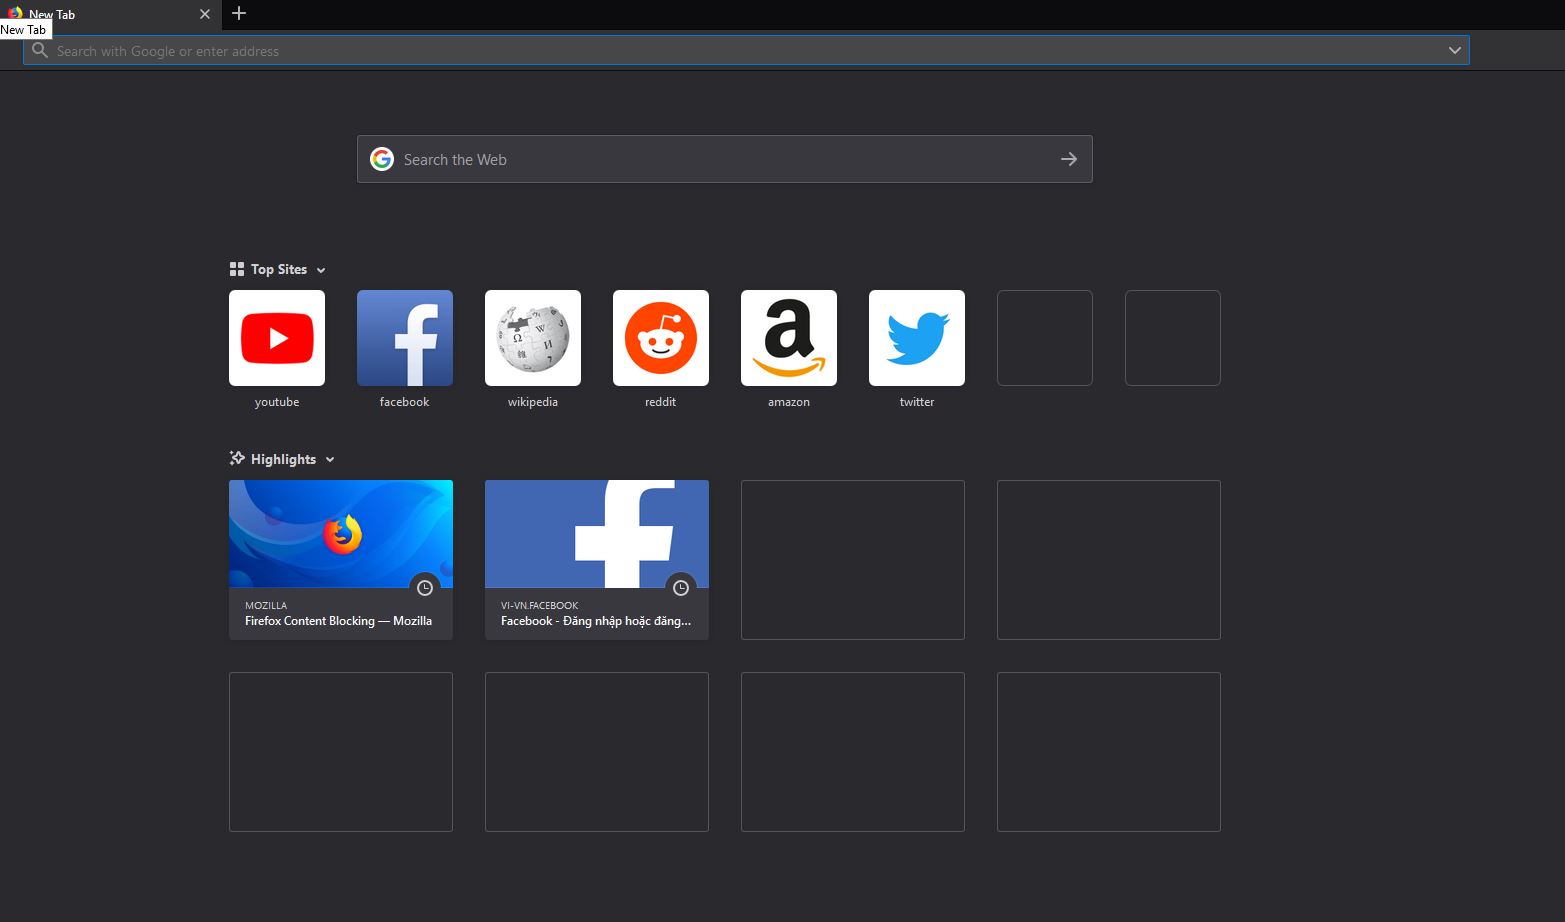1565x922 pixels.
Task: Open the address bar history dropdown arrow
Action: tap(1455, 50)
